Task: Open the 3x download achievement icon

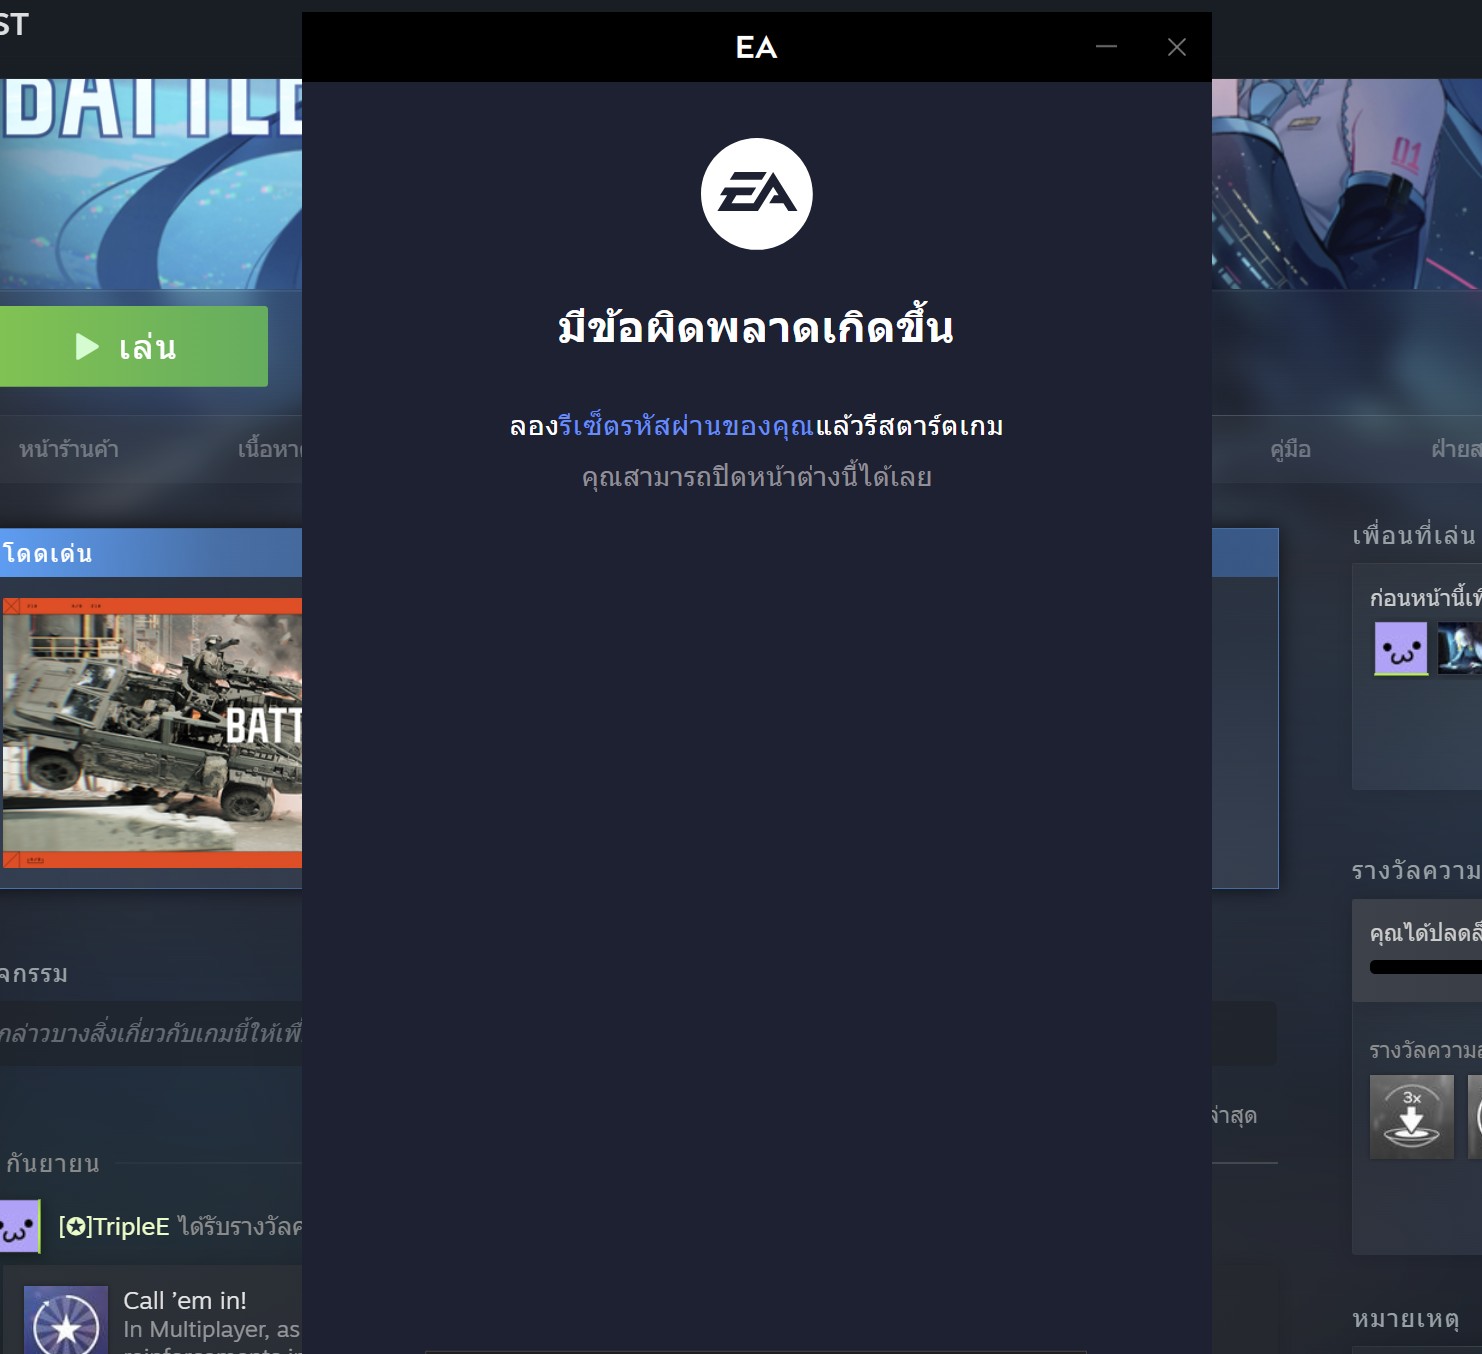Action: click(1412, 1117)
